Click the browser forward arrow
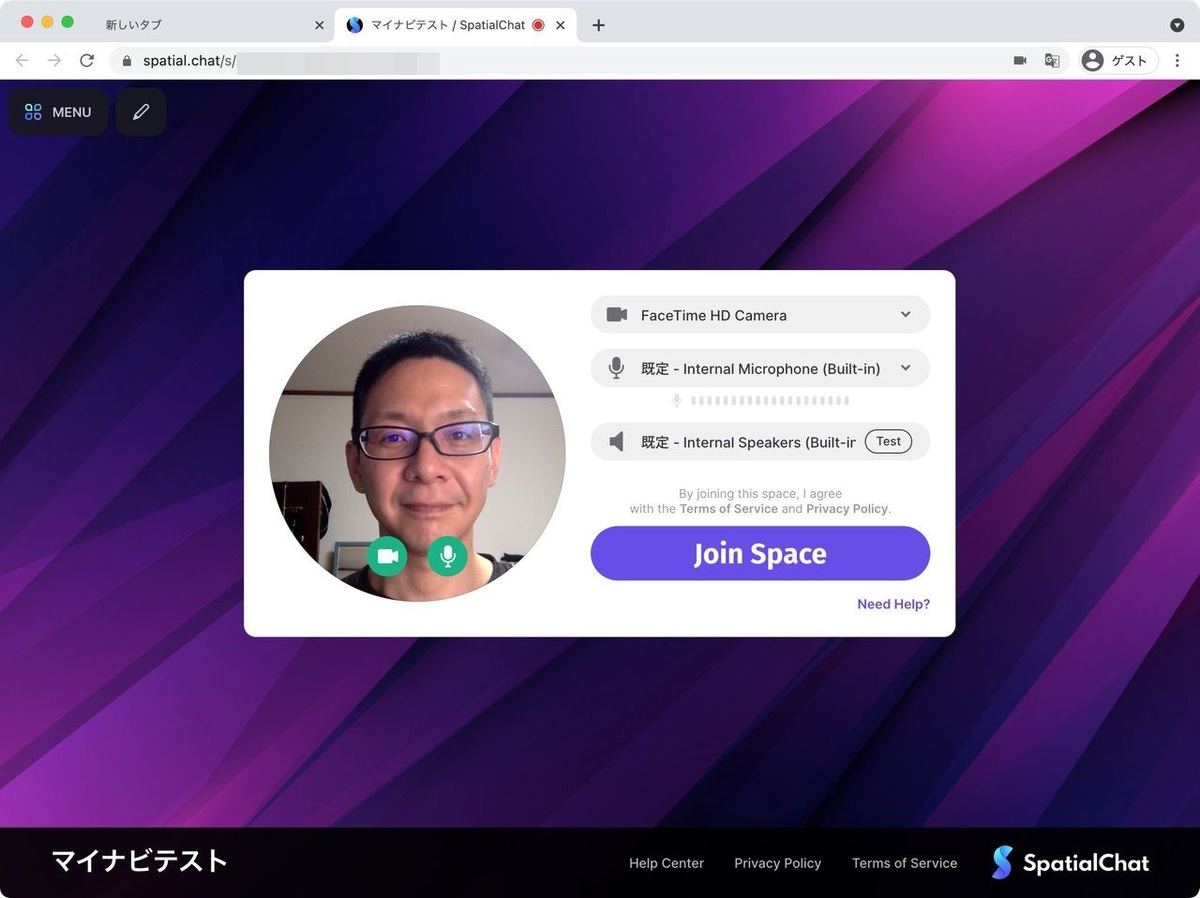The height and width of the screenshot is (898, 1200). [54, 61]
